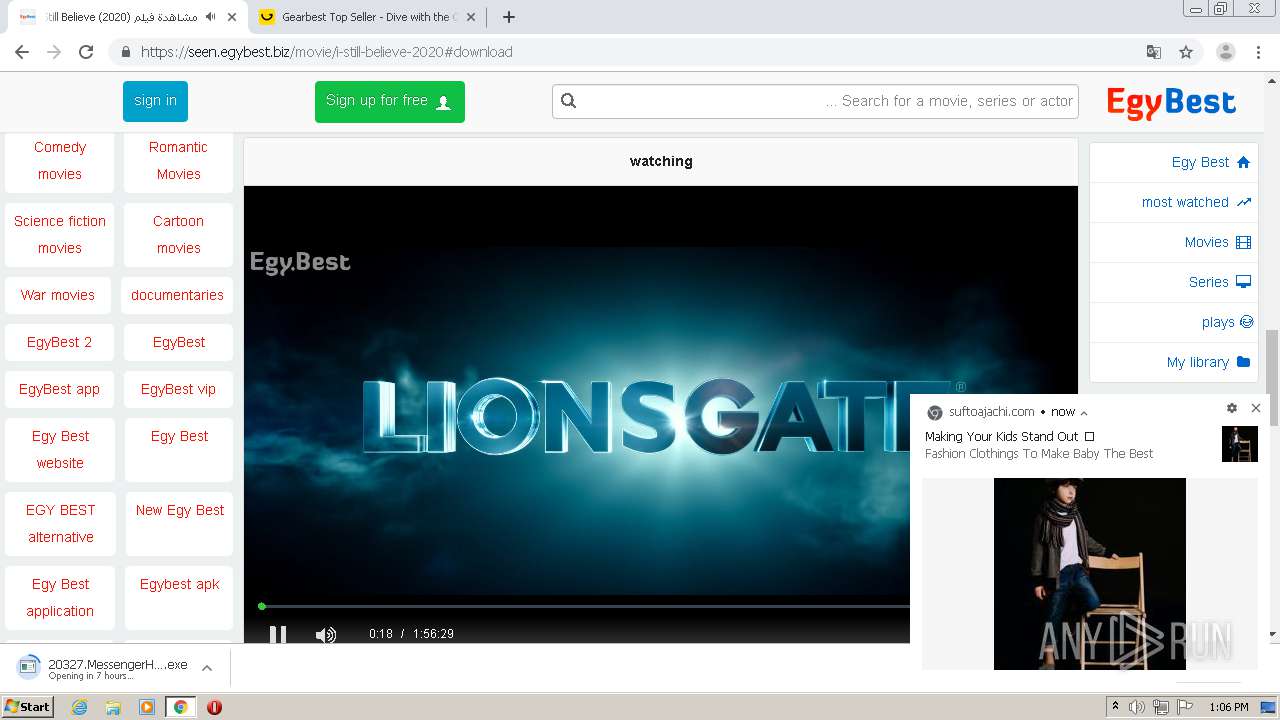Screen dimensions: 1280x720
Task: Open download item options arrow
Action: [207, 668]
